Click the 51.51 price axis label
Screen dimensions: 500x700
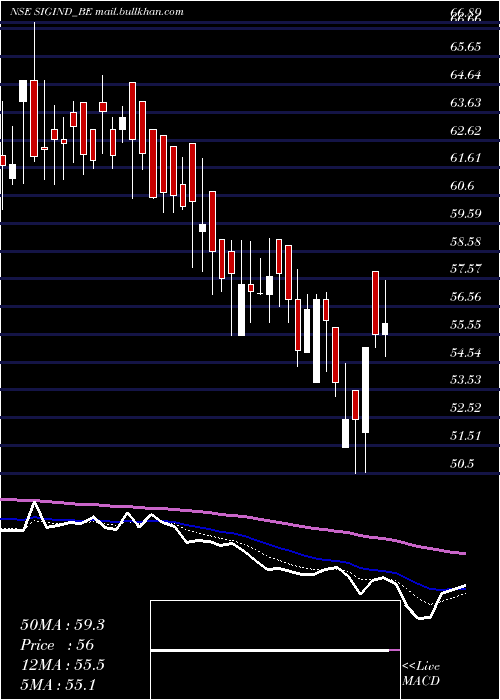466,436
